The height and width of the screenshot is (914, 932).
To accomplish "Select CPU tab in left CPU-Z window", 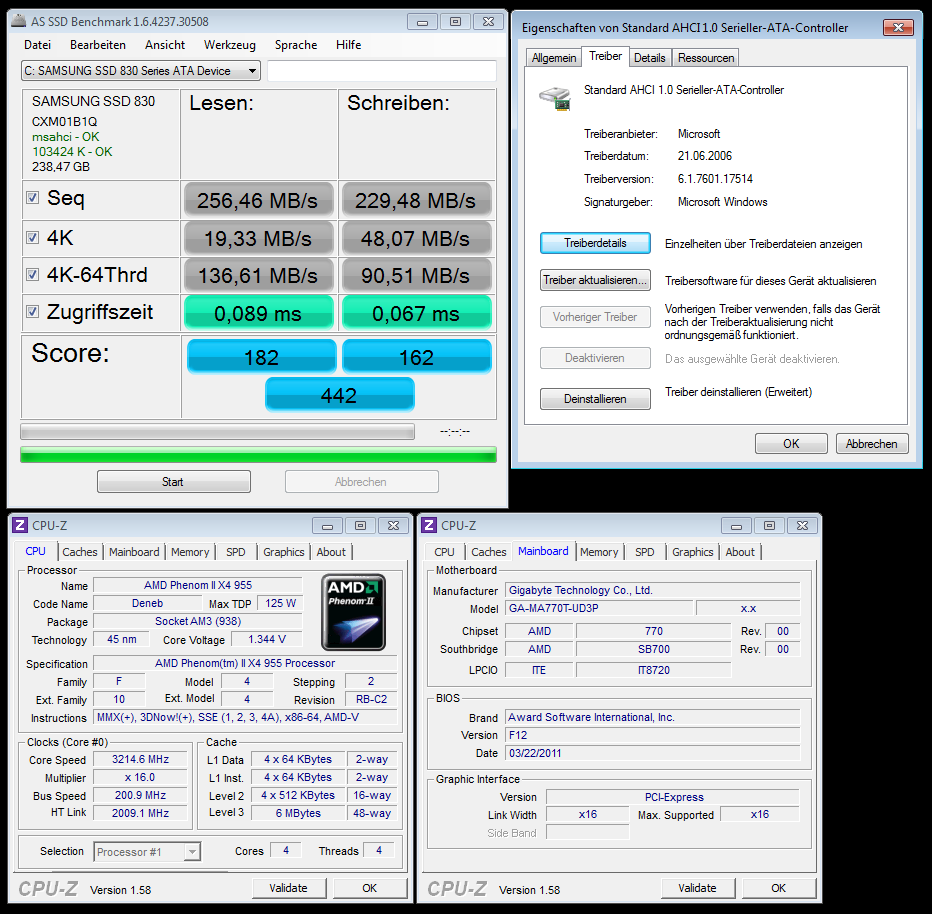I will [x=35, y=551].
